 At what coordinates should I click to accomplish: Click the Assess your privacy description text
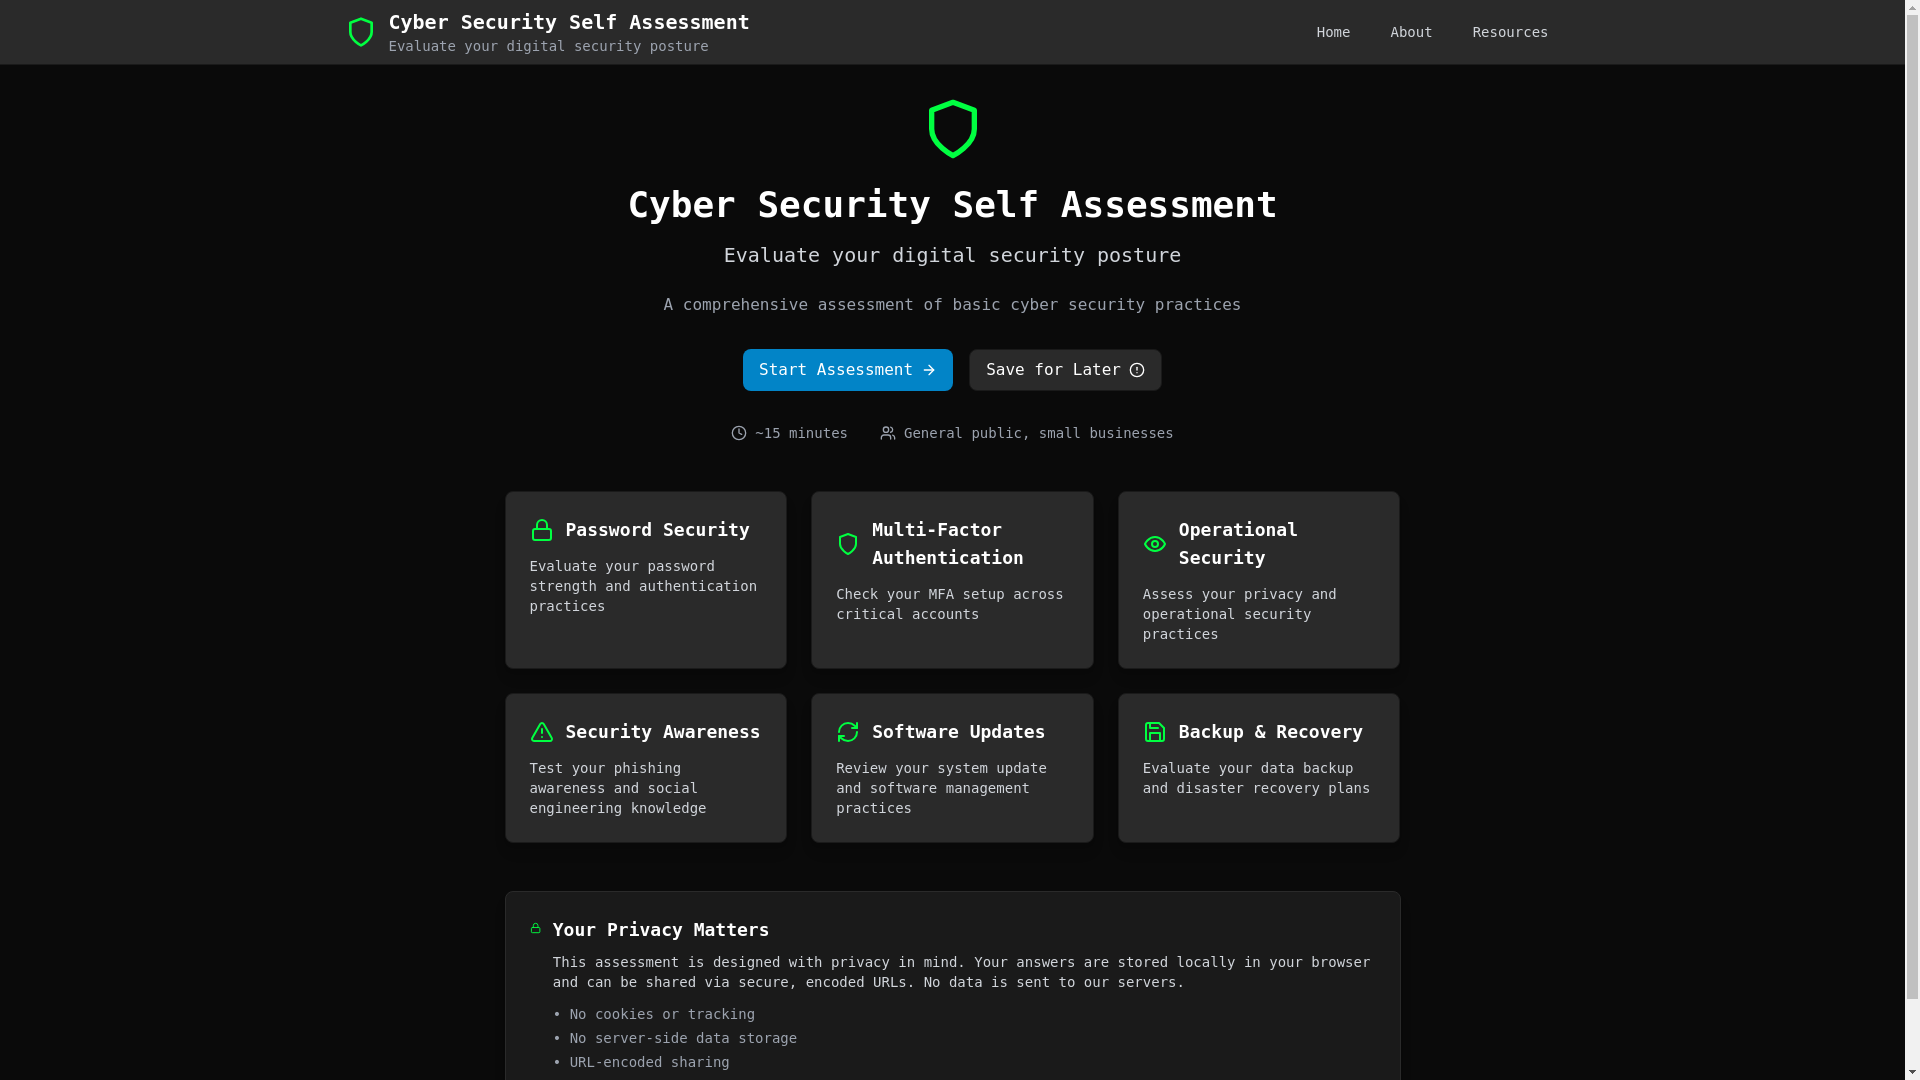(1239, 614)
